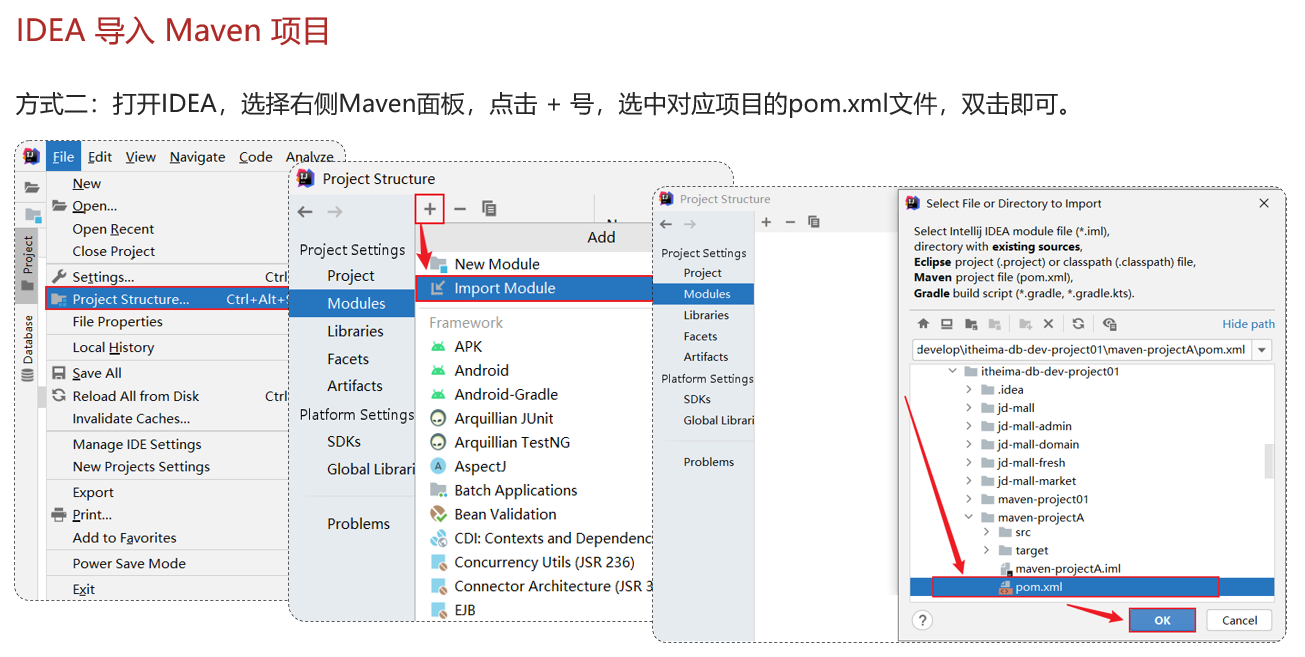Open the path history dropdown arrow

tap(1262, 350)
